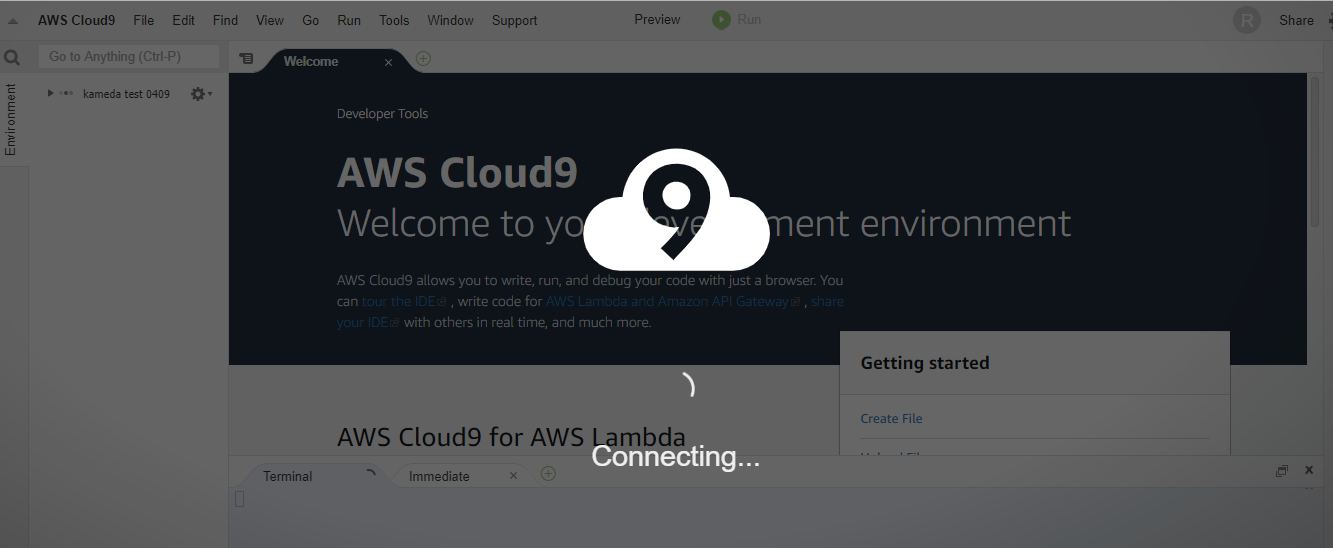The image size is (1333, 548).
Task: Click the Developer Tools text
Action: (x=382, y=114)
